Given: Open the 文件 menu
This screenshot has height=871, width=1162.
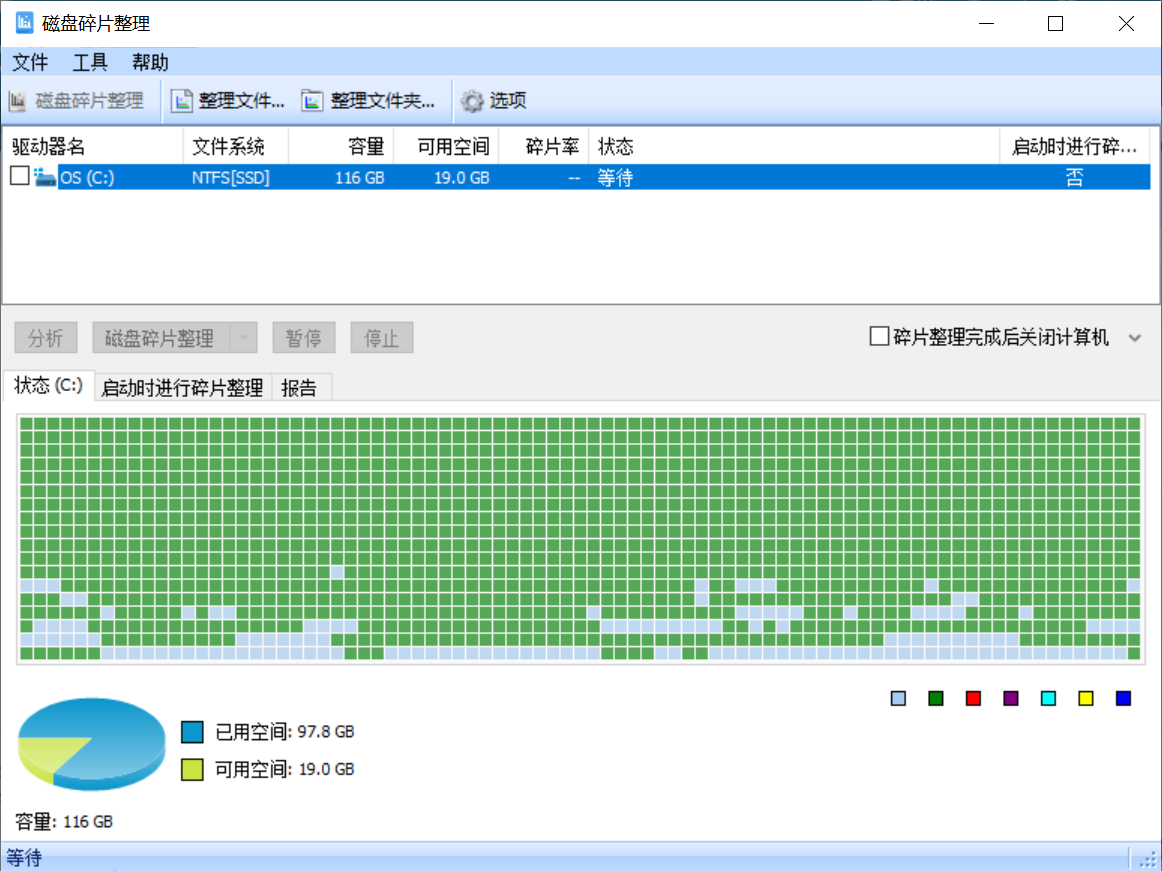Looking at the screenshot, I should [30, 62].
